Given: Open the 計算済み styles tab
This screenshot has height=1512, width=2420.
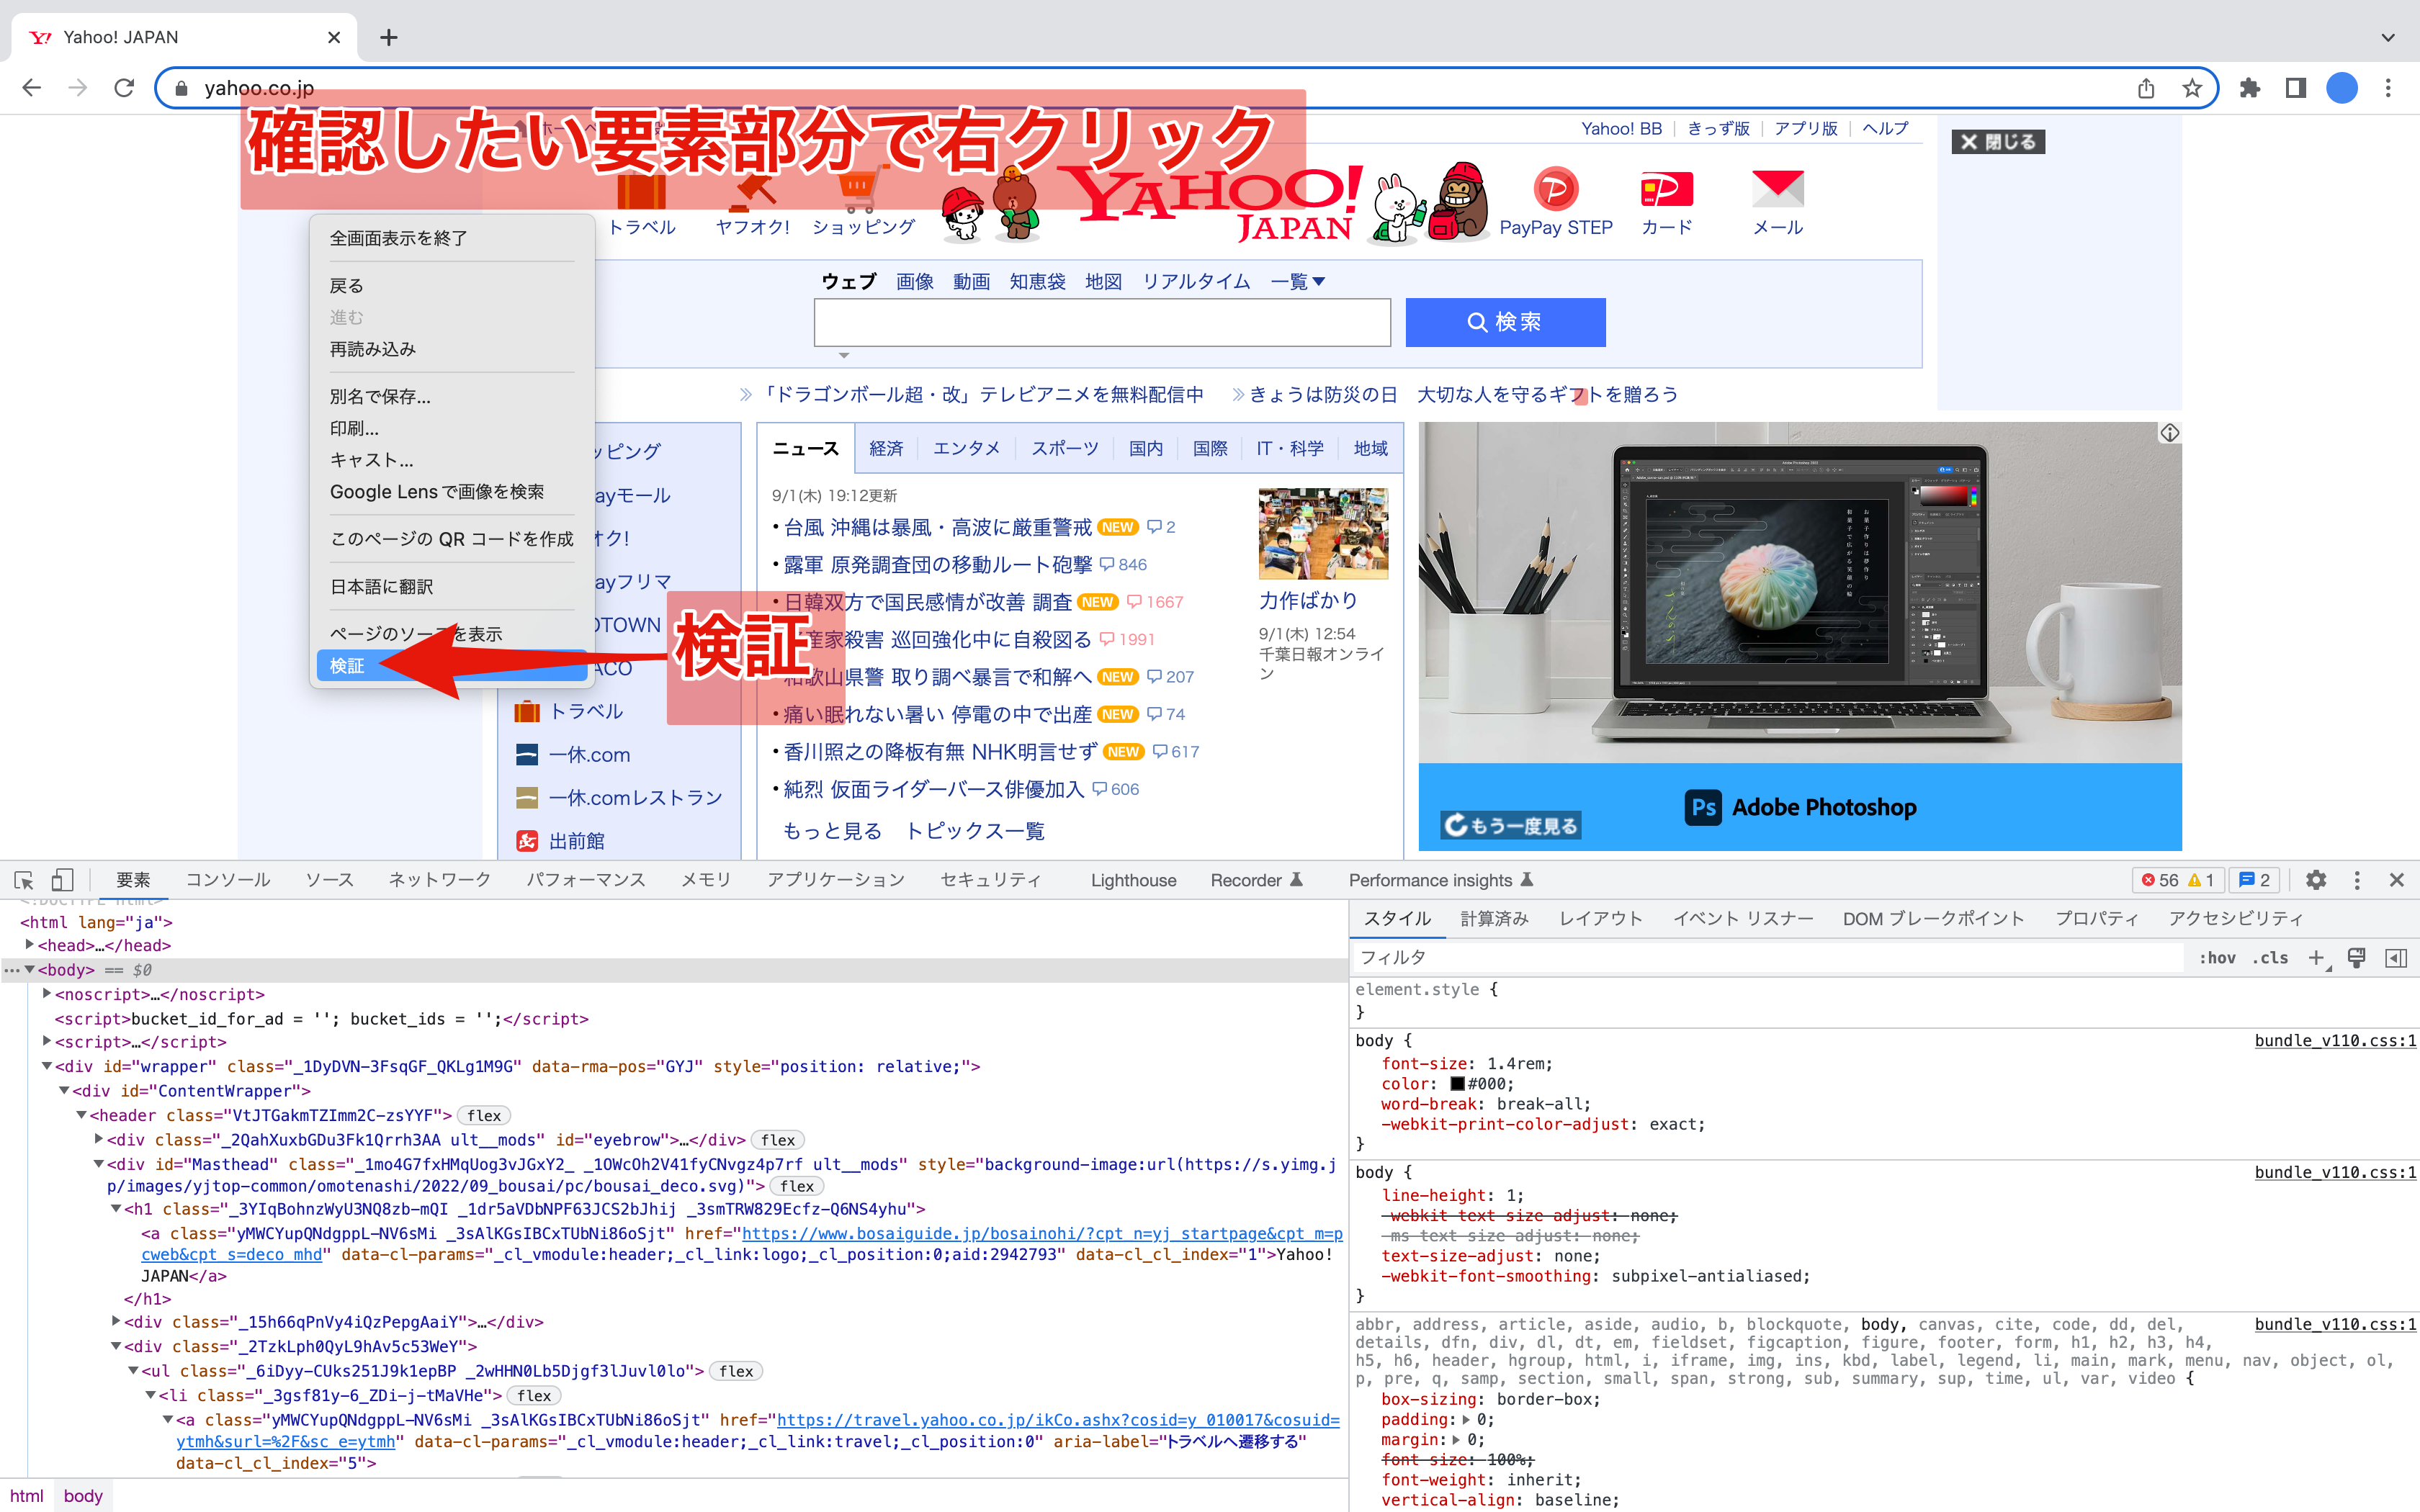Looking at the screenshot, I should 1495,918.
